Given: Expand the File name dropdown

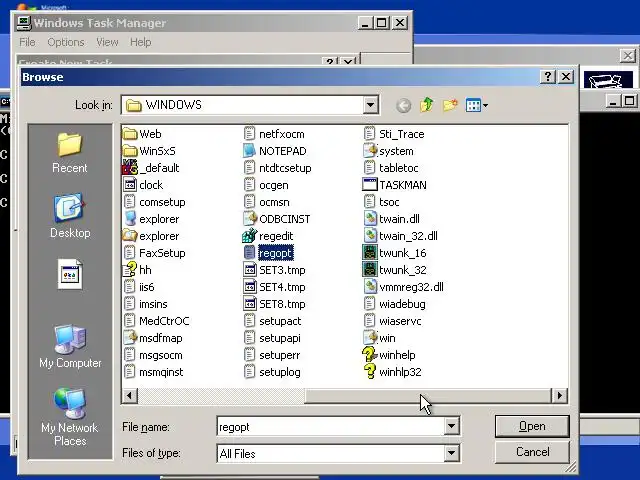Looking at the screenshot, I should coord(451,427).
